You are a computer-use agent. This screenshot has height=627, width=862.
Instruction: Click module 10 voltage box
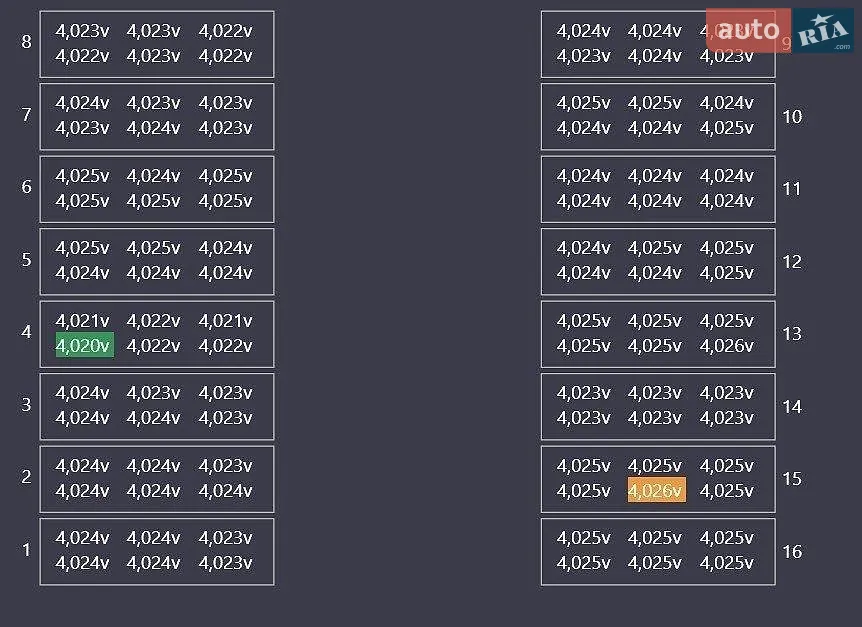(x=658, y=116)
